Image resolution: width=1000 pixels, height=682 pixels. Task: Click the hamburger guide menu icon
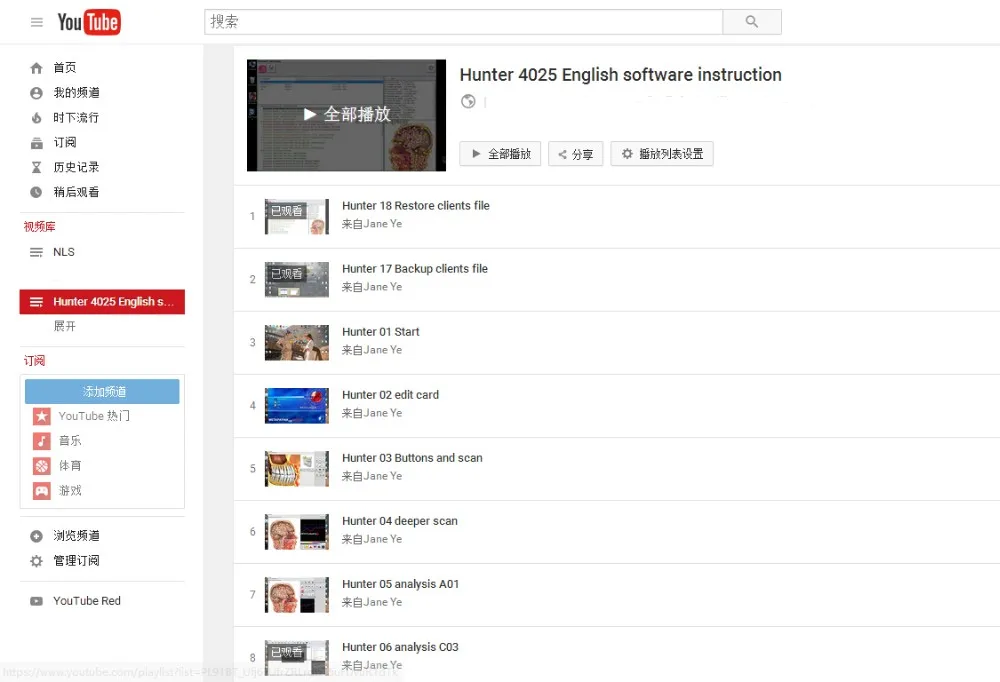tap(37, 22)
